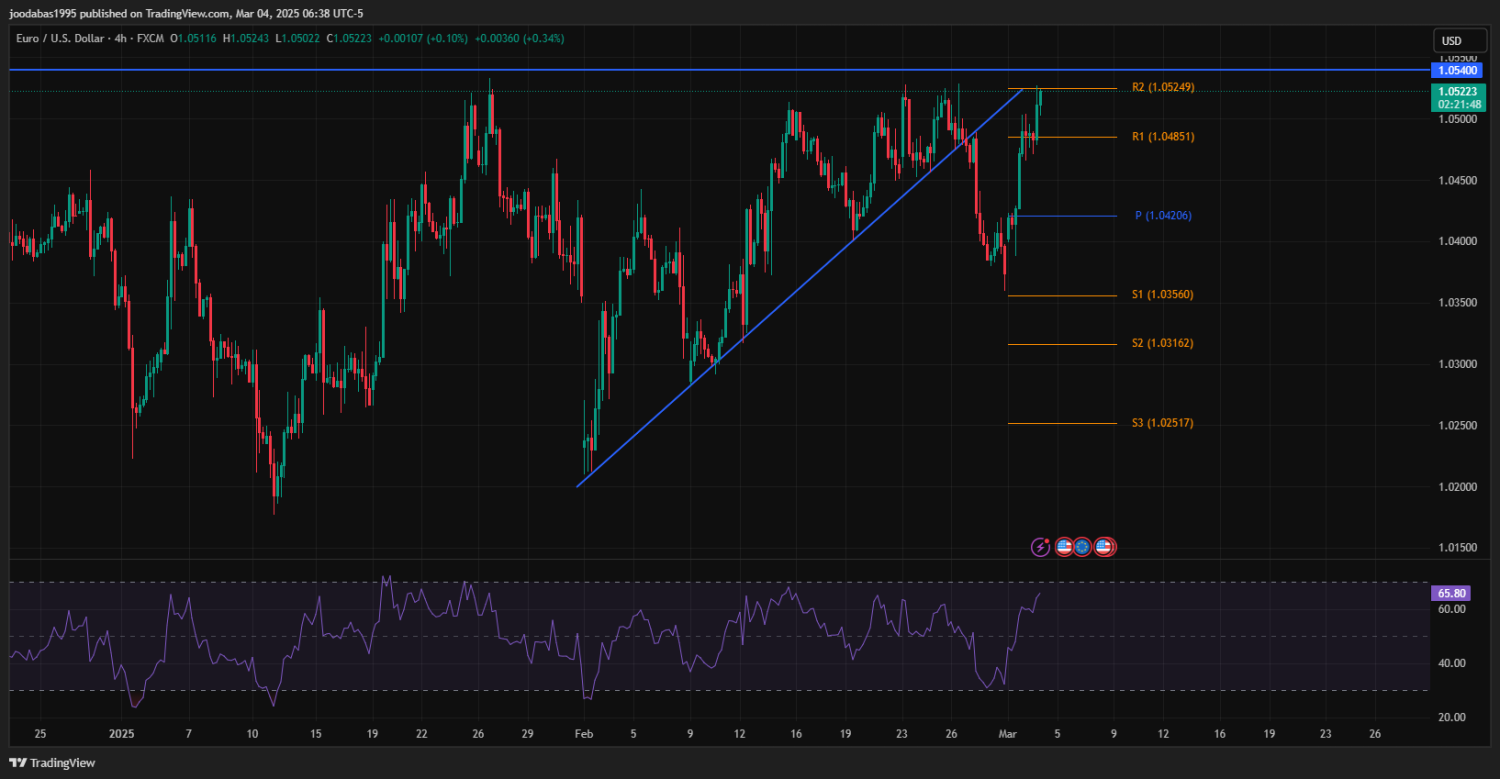This screenshot has height=779, width=1500.
Task: Click the open value O1.05116
Action: point(194,38)
